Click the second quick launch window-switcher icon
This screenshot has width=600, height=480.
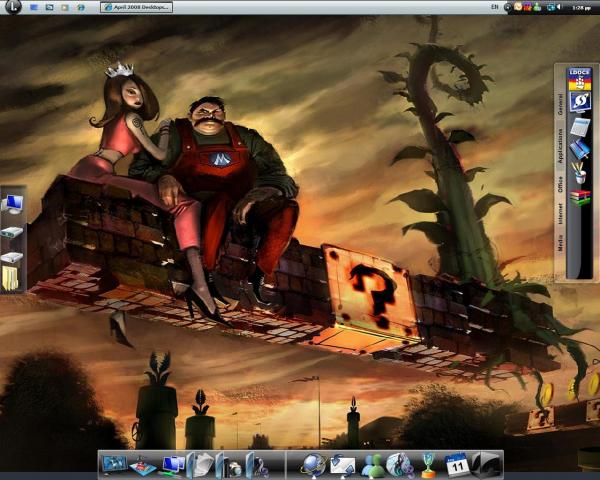(x=49, y=7)
